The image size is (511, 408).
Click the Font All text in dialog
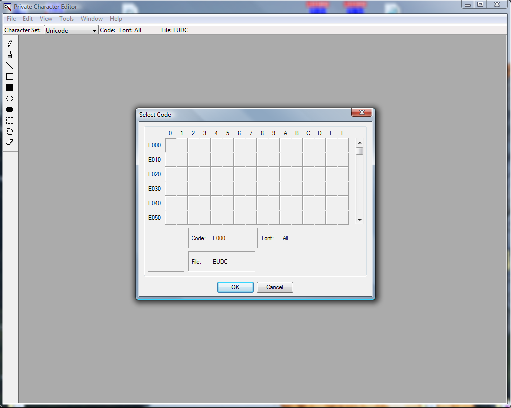tap(275, 238)
